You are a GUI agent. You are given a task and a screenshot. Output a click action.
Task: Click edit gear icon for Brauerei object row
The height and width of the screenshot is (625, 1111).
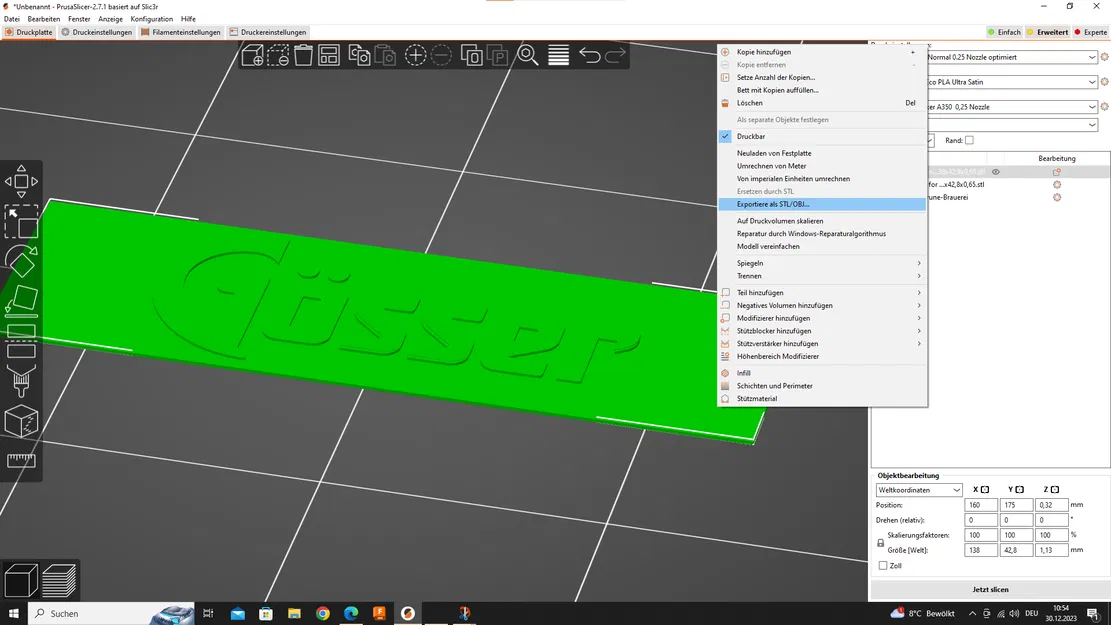point(1056,197)
